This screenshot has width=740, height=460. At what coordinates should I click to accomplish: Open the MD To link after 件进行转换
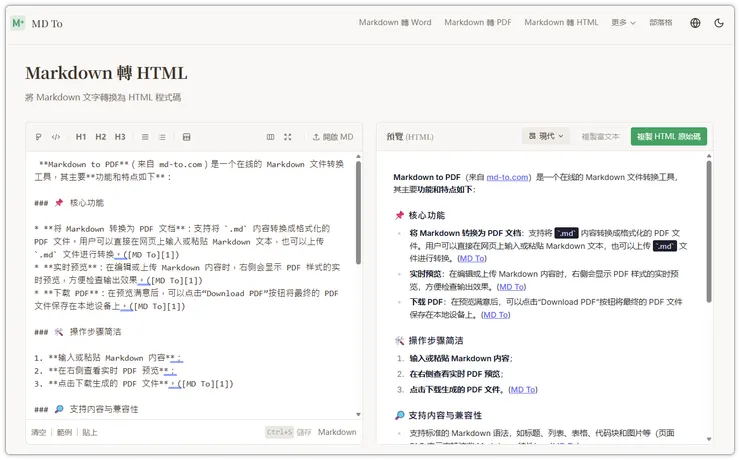point(472,259)
